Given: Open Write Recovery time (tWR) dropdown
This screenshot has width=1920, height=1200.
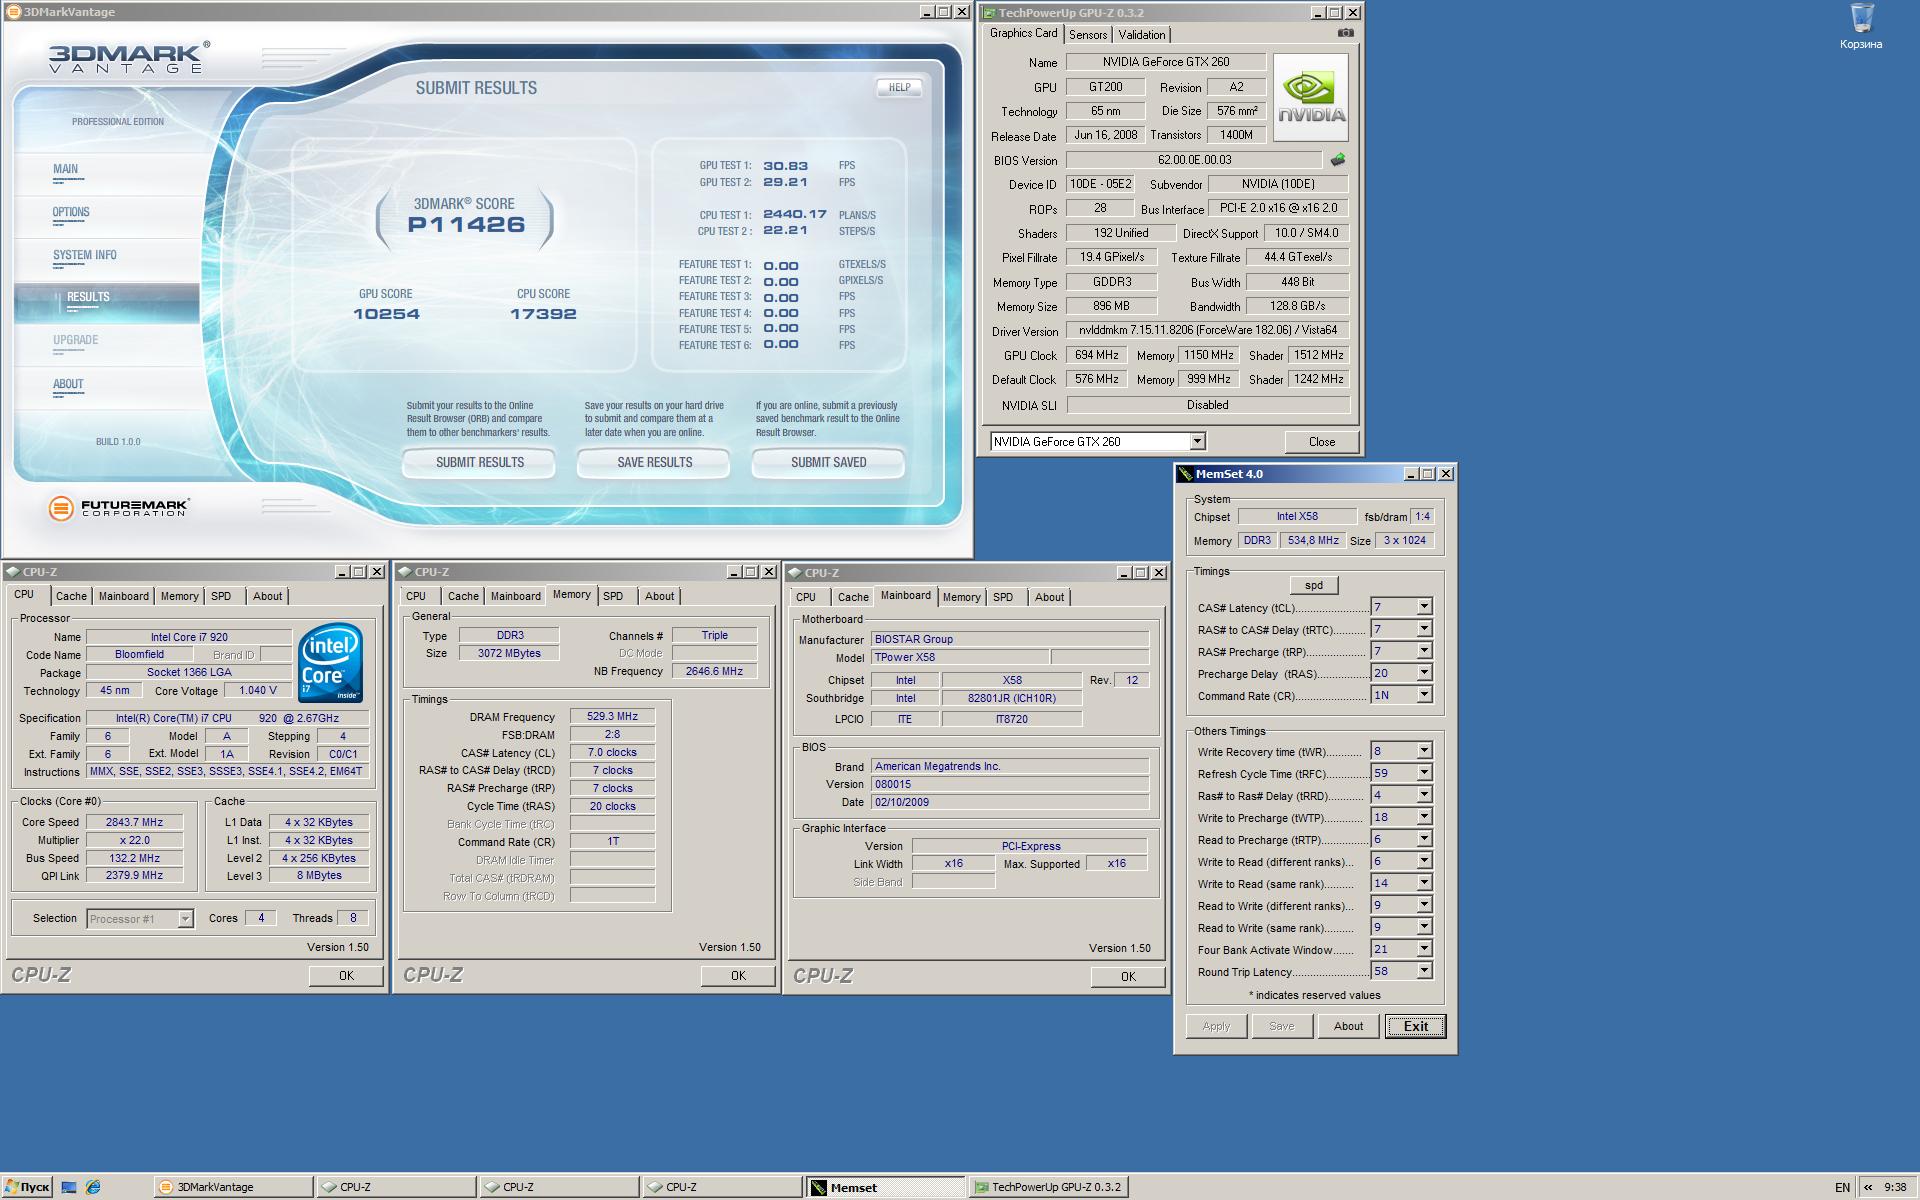Looking at the screenshot, I should pos(1424,751).
